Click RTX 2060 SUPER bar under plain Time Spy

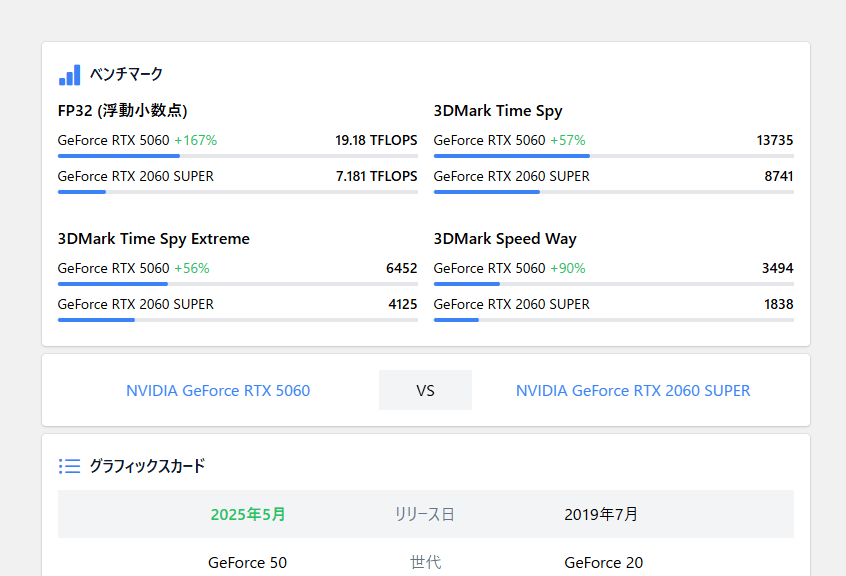click(613, 192)
